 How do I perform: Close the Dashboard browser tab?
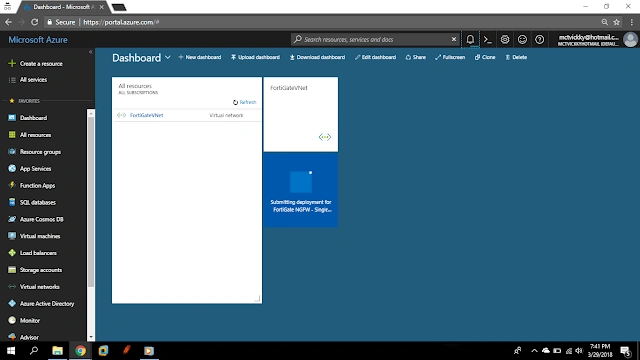[102, 7]
